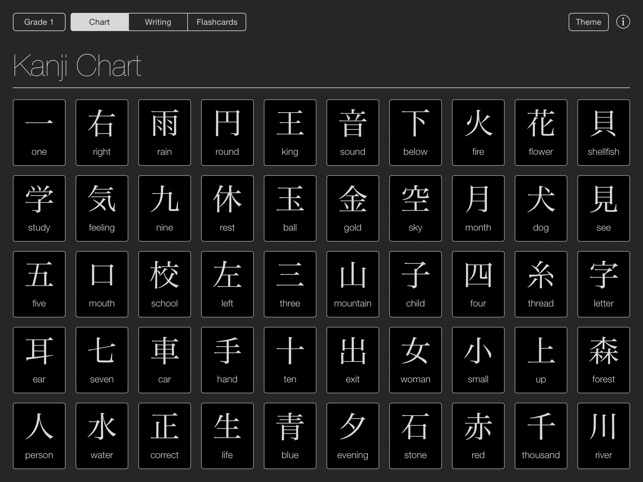Open the 'evening' kanji tile
The width and height of the screenshot is (643, 482).
pos(353,436)
